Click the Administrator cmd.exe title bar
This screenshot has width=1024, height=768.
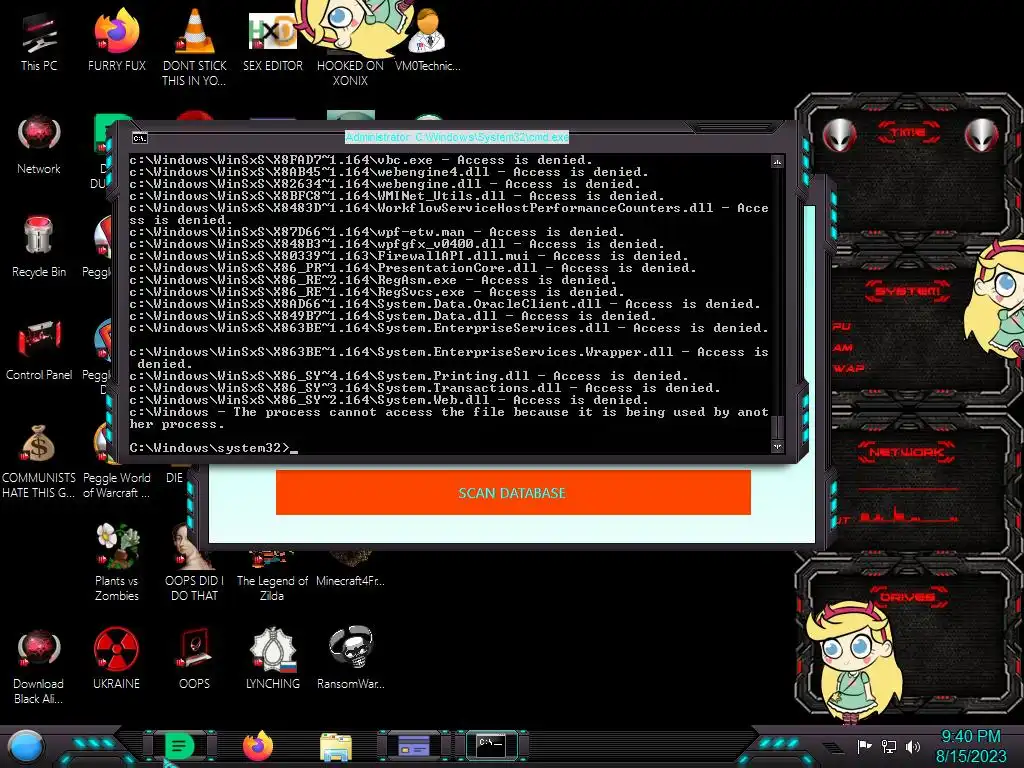(x=457, y=137)
